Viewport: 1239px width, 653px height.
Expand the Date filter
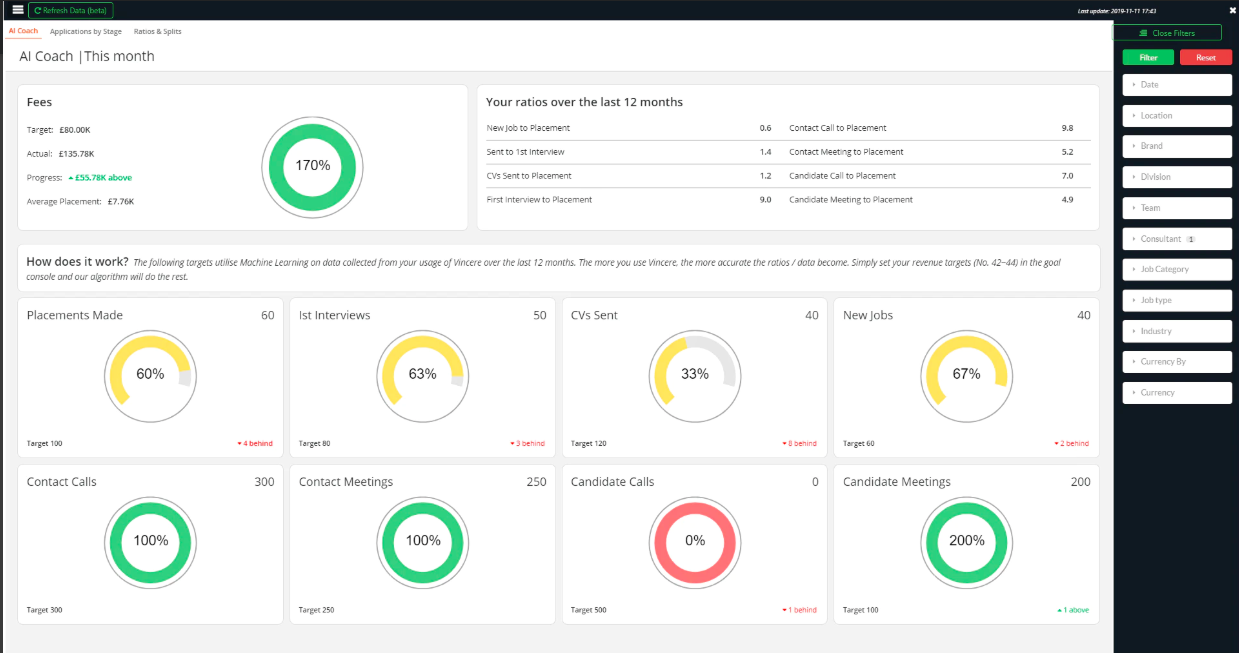[1177, 85]
